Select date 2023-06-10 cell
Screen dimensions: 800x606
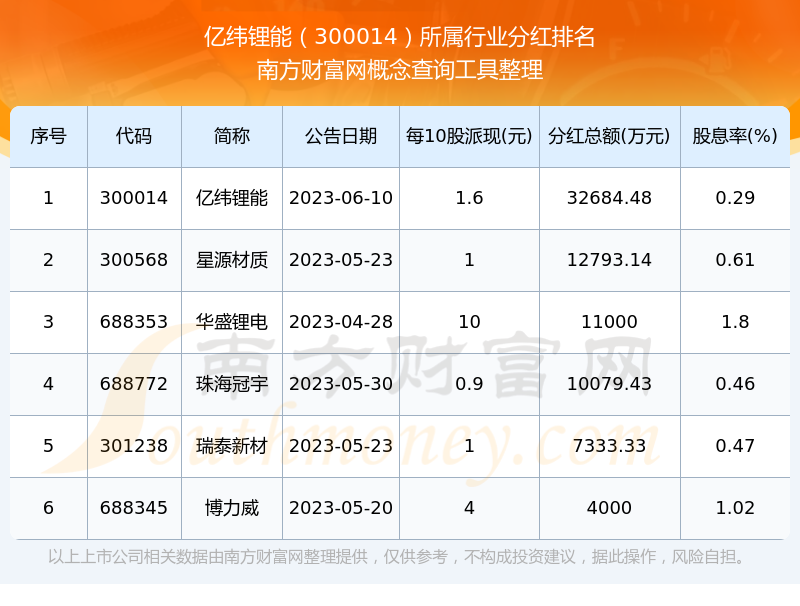341,198
